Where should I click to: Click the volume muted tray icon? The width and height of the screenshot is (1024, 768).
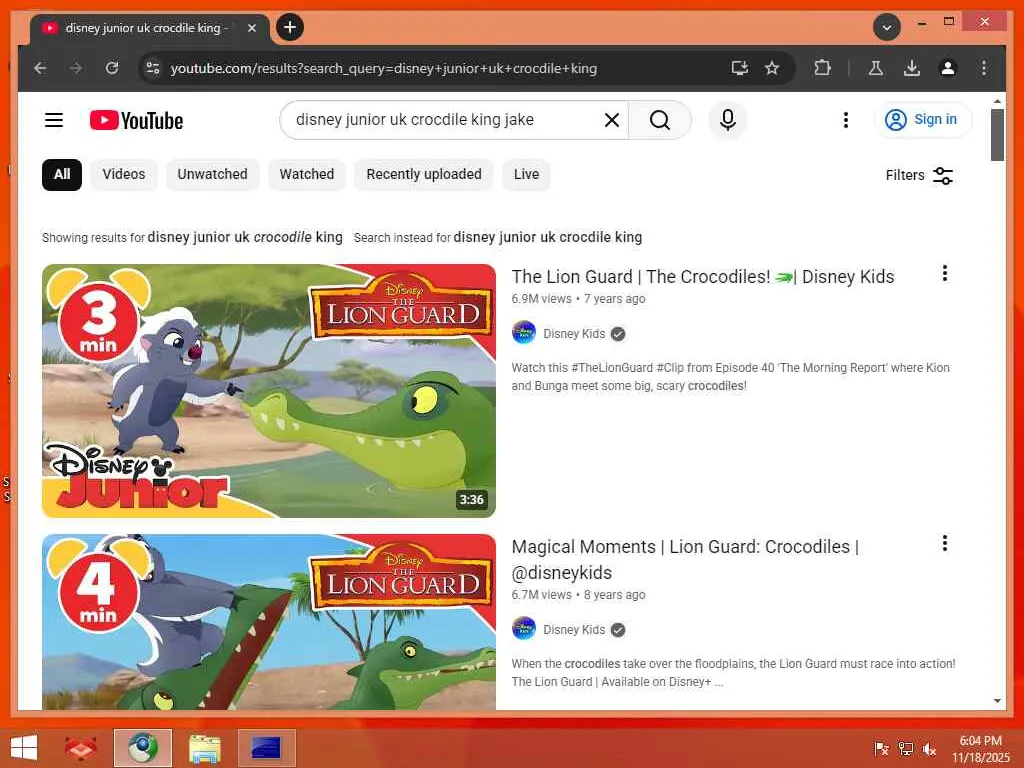tap(929, 748)
